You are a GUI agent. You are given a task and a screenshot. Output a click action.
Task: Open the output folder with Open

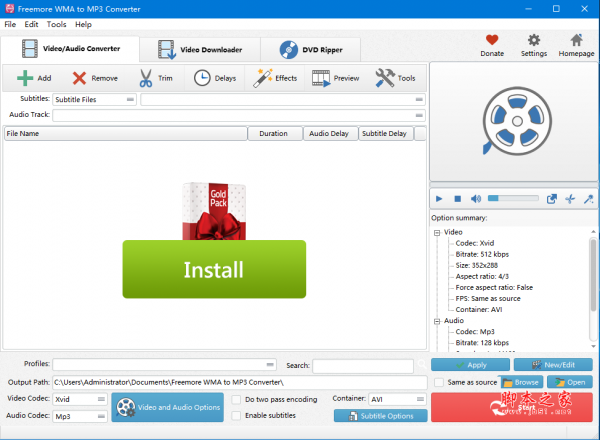[570, 382]
